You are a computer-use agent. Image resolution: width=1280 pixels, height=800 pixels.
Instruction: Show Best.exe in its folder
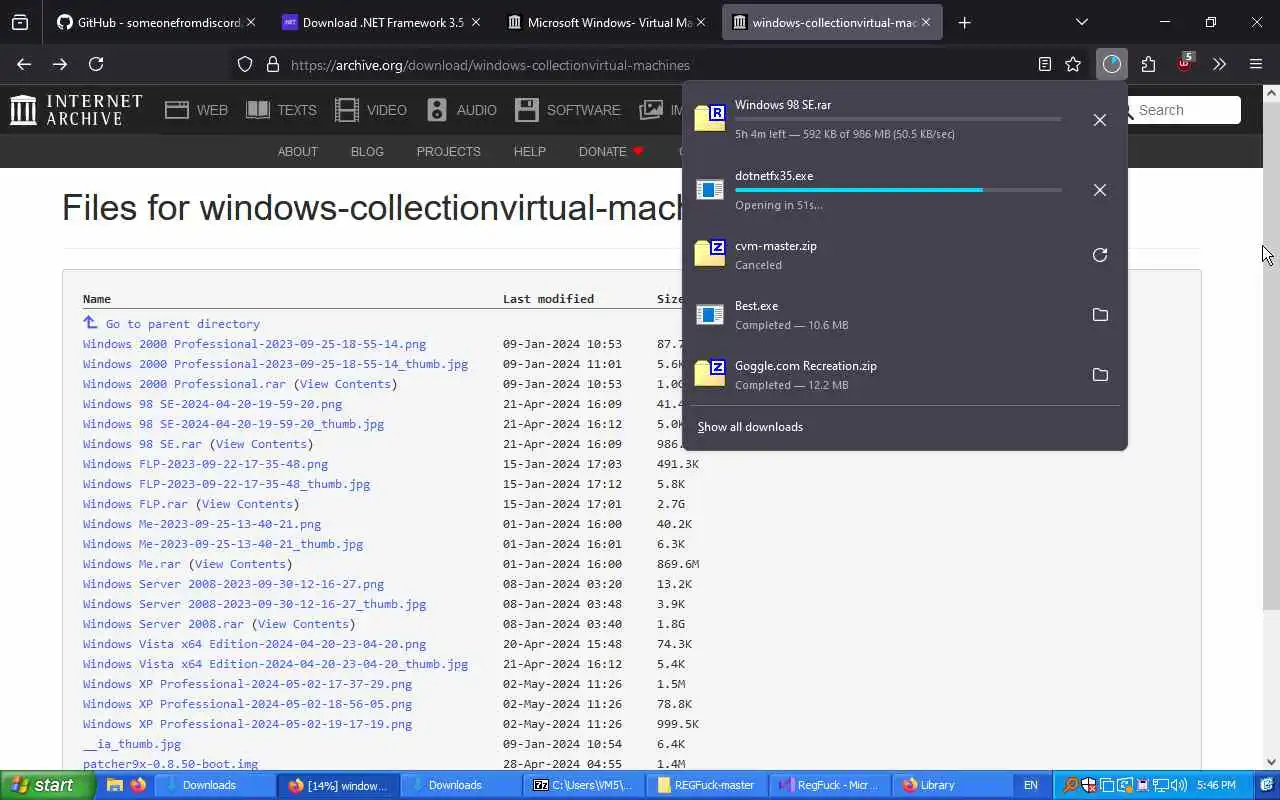[x=1100, y=315]
